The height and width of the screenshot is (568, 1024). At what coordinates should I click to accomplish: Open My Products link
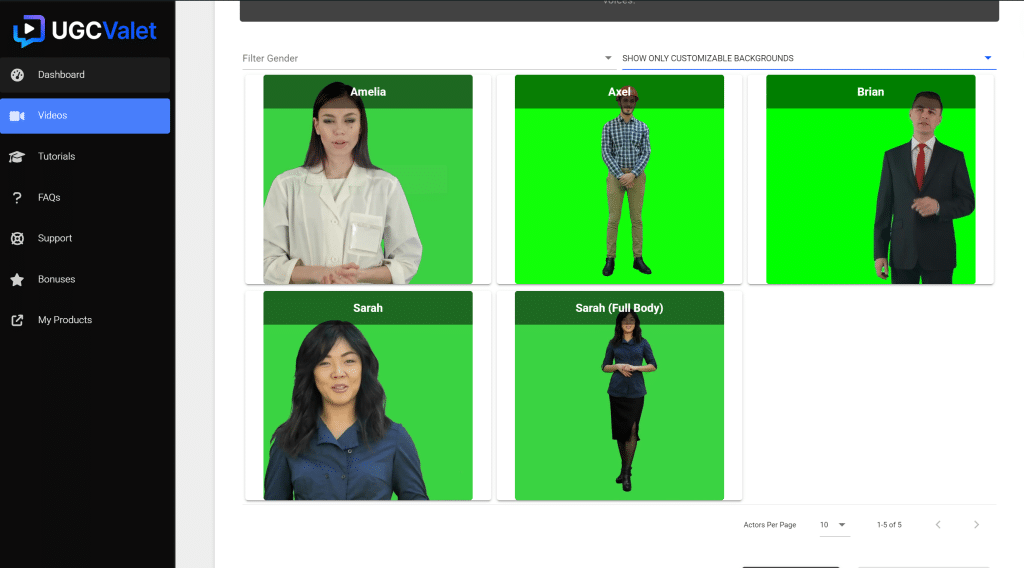coord(85,320)
